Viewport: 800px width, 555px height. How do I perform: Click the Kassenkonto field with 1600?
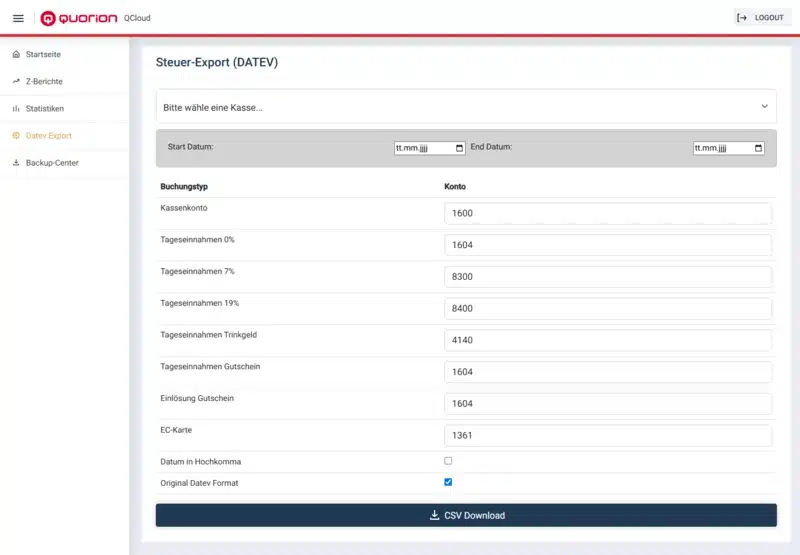click(x=608, y=213)
